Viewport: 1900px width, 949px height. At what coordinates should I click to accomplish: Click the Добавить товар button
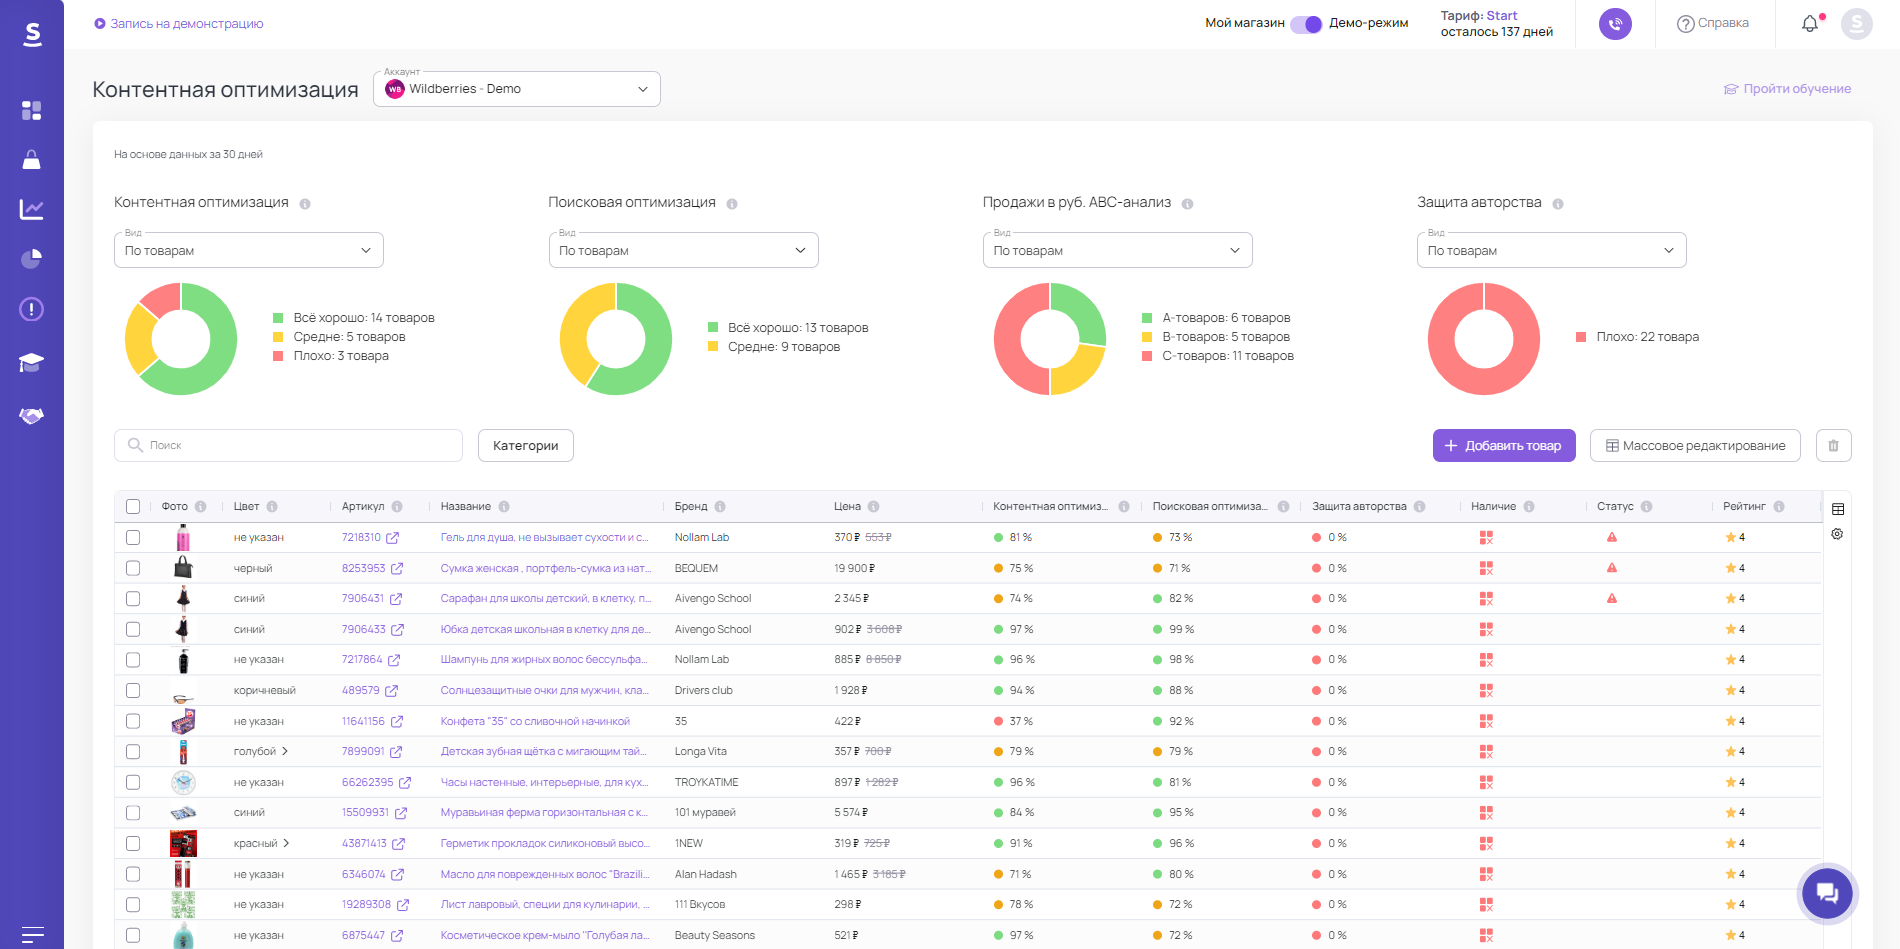coord(1503,446)
